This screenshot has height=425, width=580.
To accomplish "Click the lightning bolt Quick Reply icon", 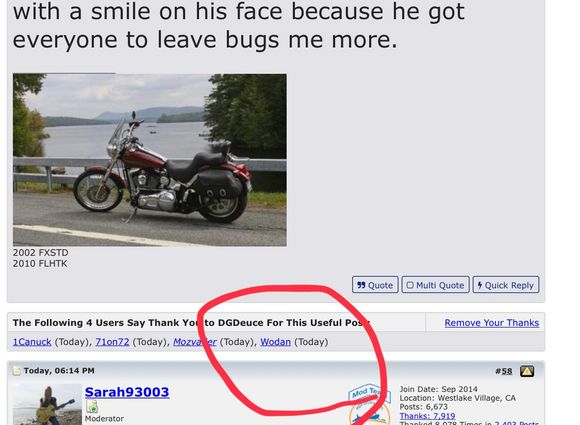I will point(480,285).
